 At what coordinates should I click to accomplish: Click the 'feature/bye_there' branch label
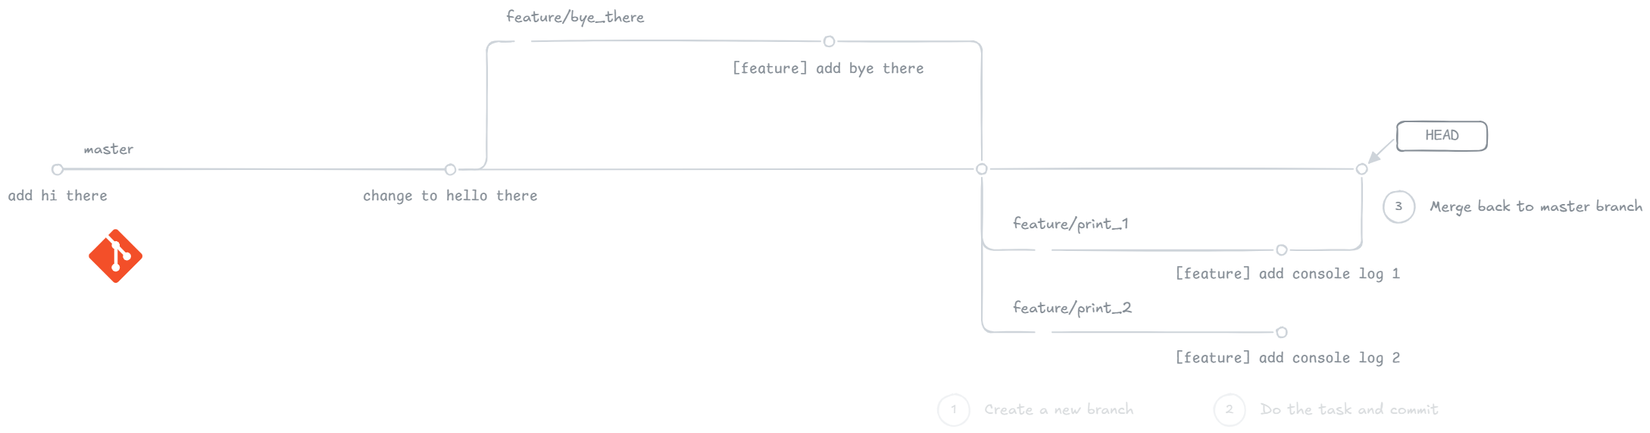(x=575, y=17)
